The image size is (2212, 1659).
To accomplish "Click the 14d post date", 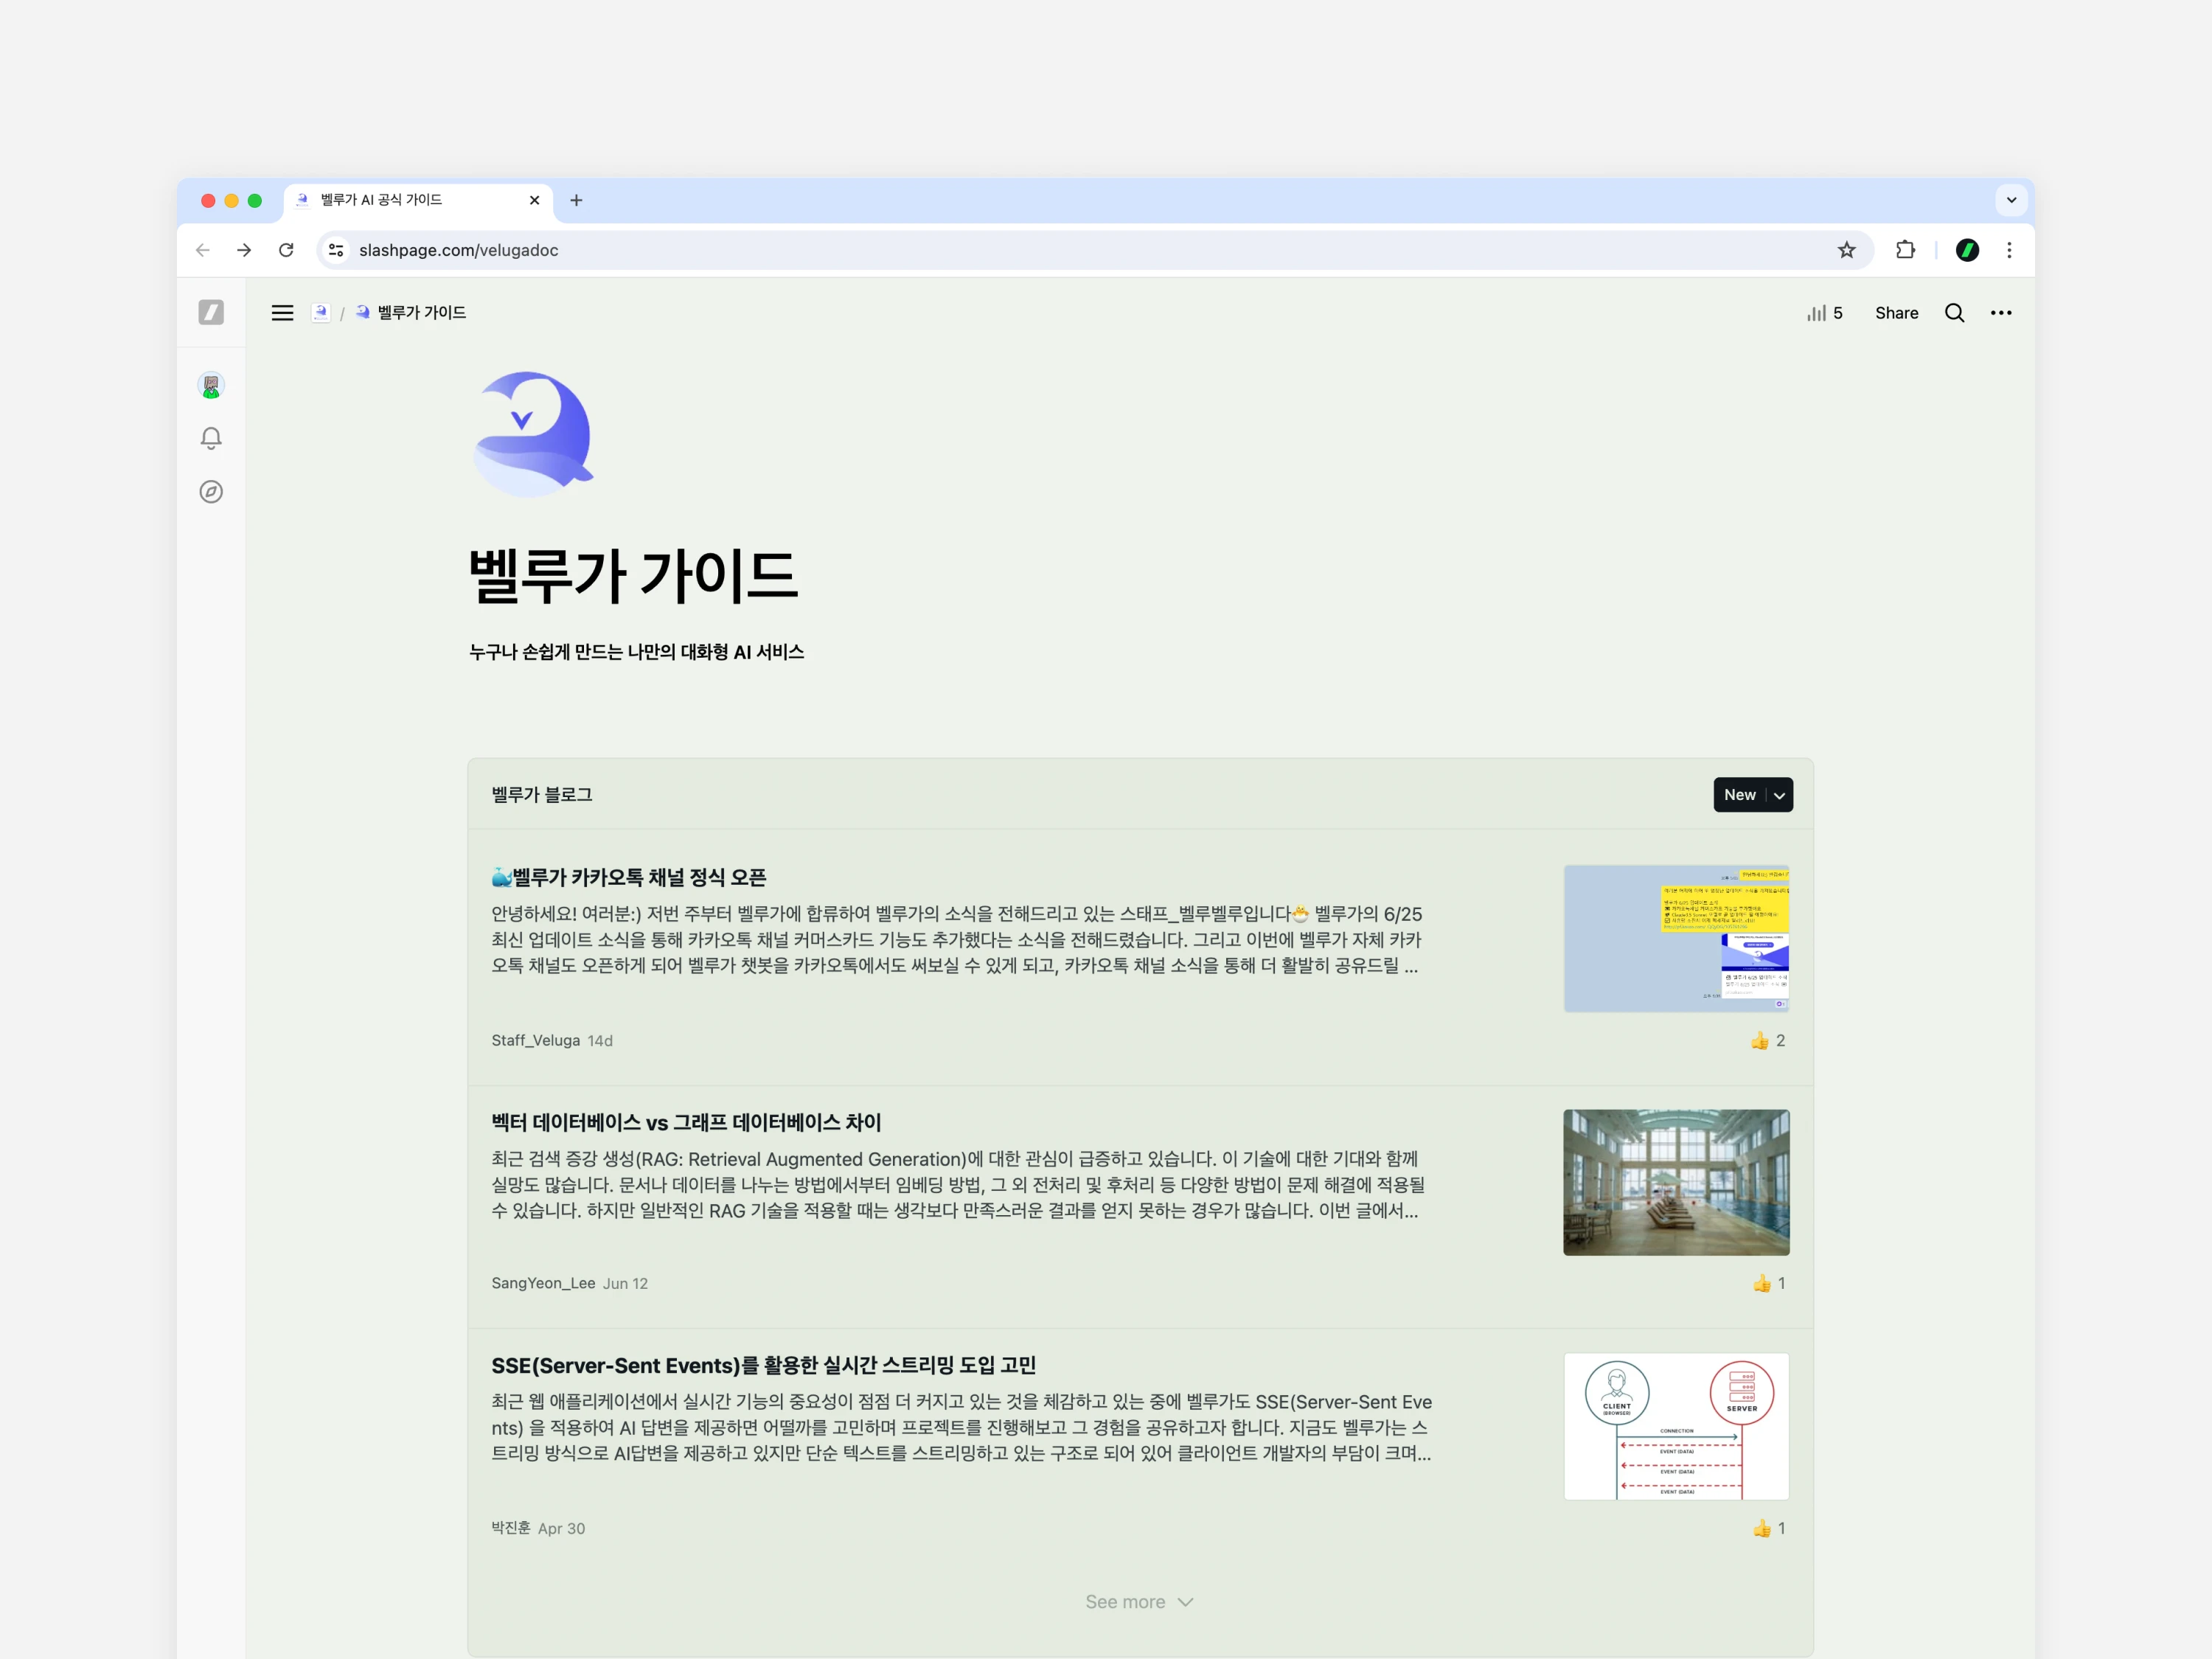I will click(x=600, y=1041).
